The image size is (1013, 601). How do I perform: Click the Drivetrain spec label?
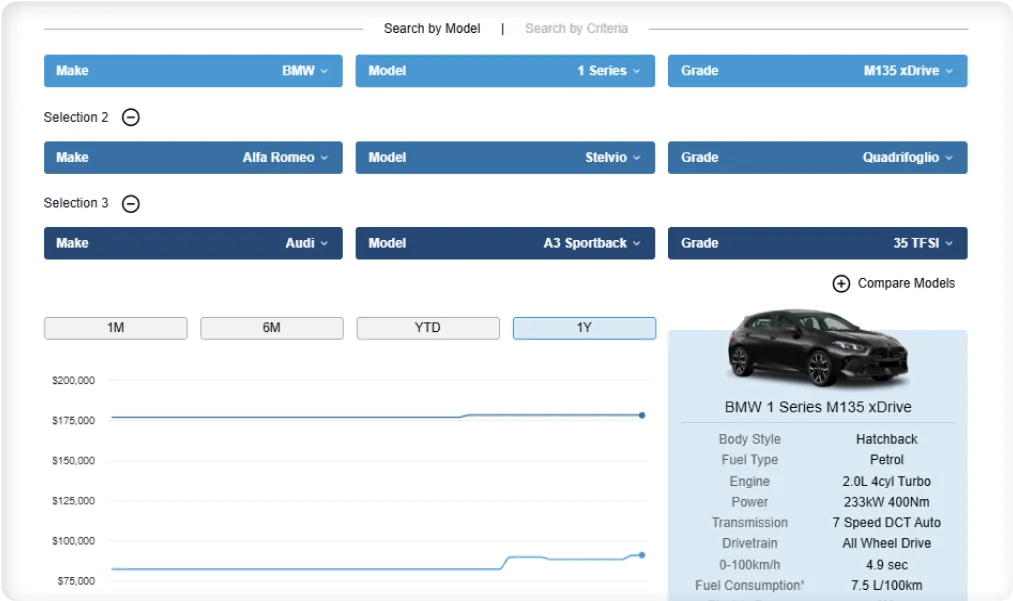tap(749, 543)
